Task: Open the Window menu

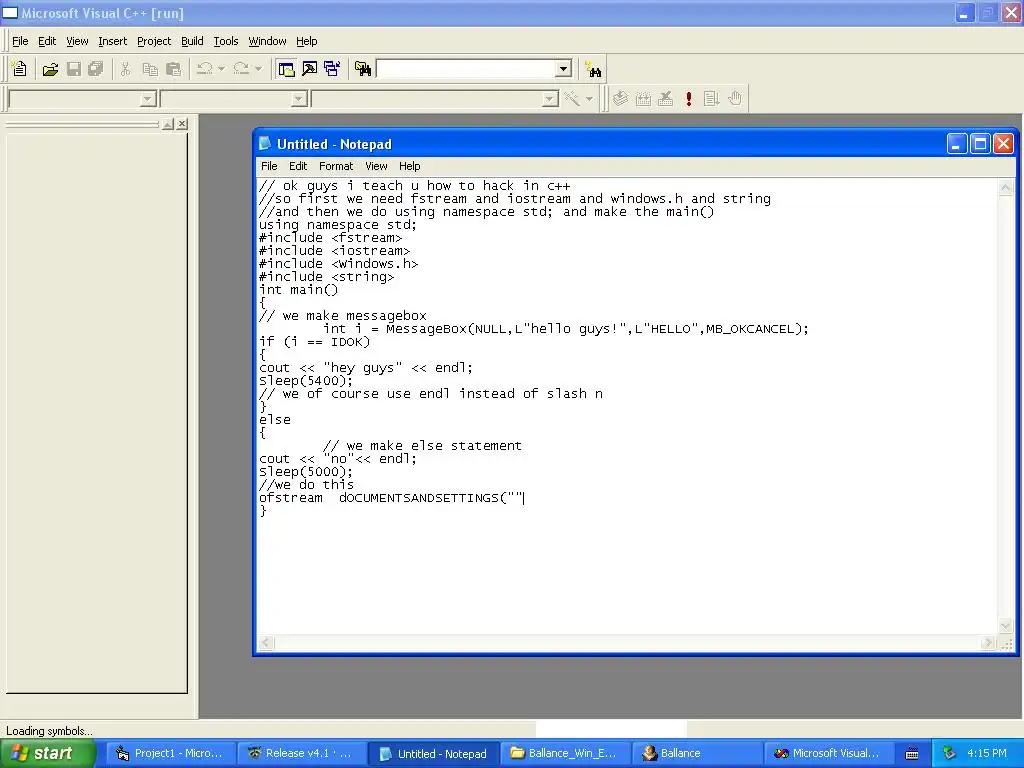Action: click(x=267, y=41)
